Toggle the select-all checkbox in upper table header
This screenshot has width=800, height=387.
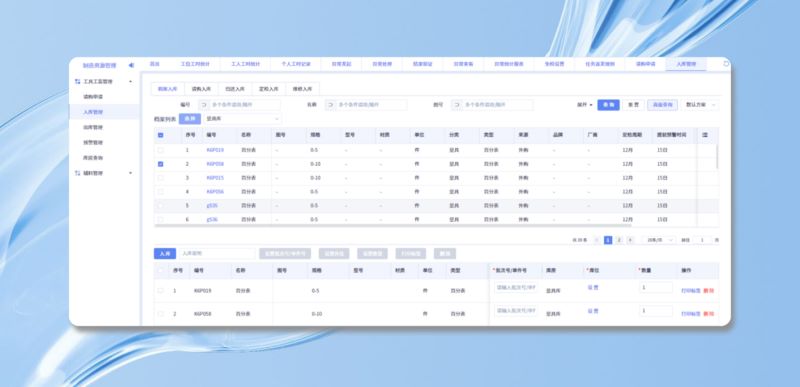coord(161,135)
